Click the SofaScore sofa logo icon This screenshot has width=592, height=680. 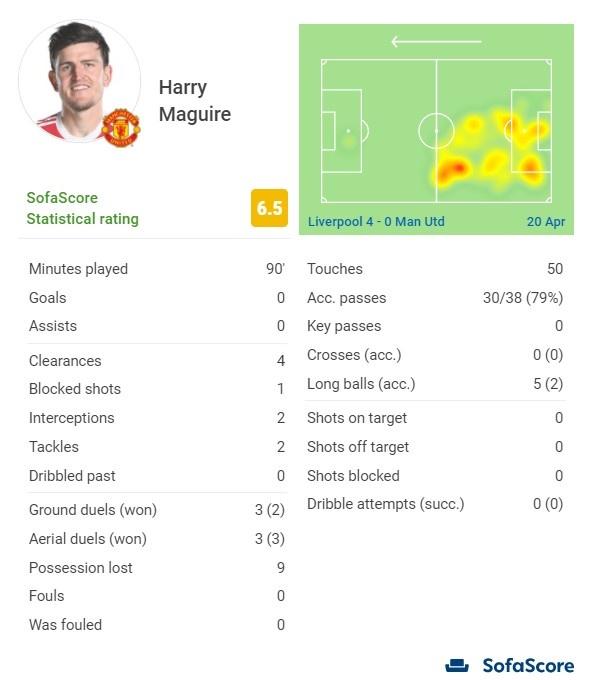click(457, 665)
